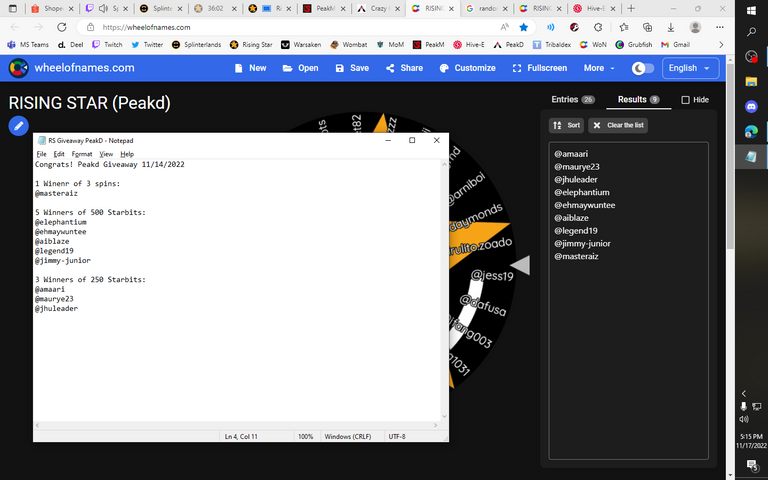Click in the Notepad line containing @elephantium
This screenshot has width=768, height=480.
click(60, 222)
